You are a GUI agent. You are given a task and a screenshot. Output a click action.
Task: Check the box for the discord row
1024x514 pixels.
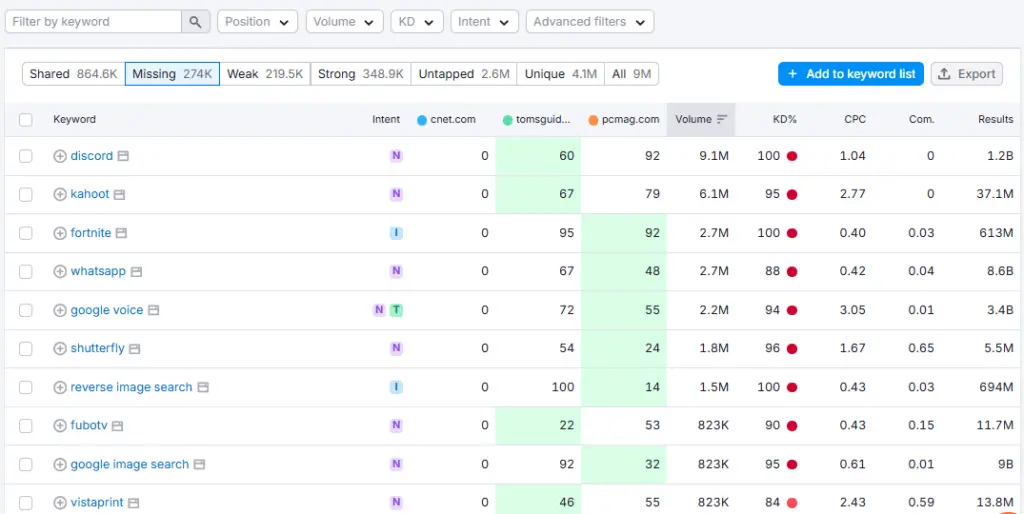pos(26,156)
